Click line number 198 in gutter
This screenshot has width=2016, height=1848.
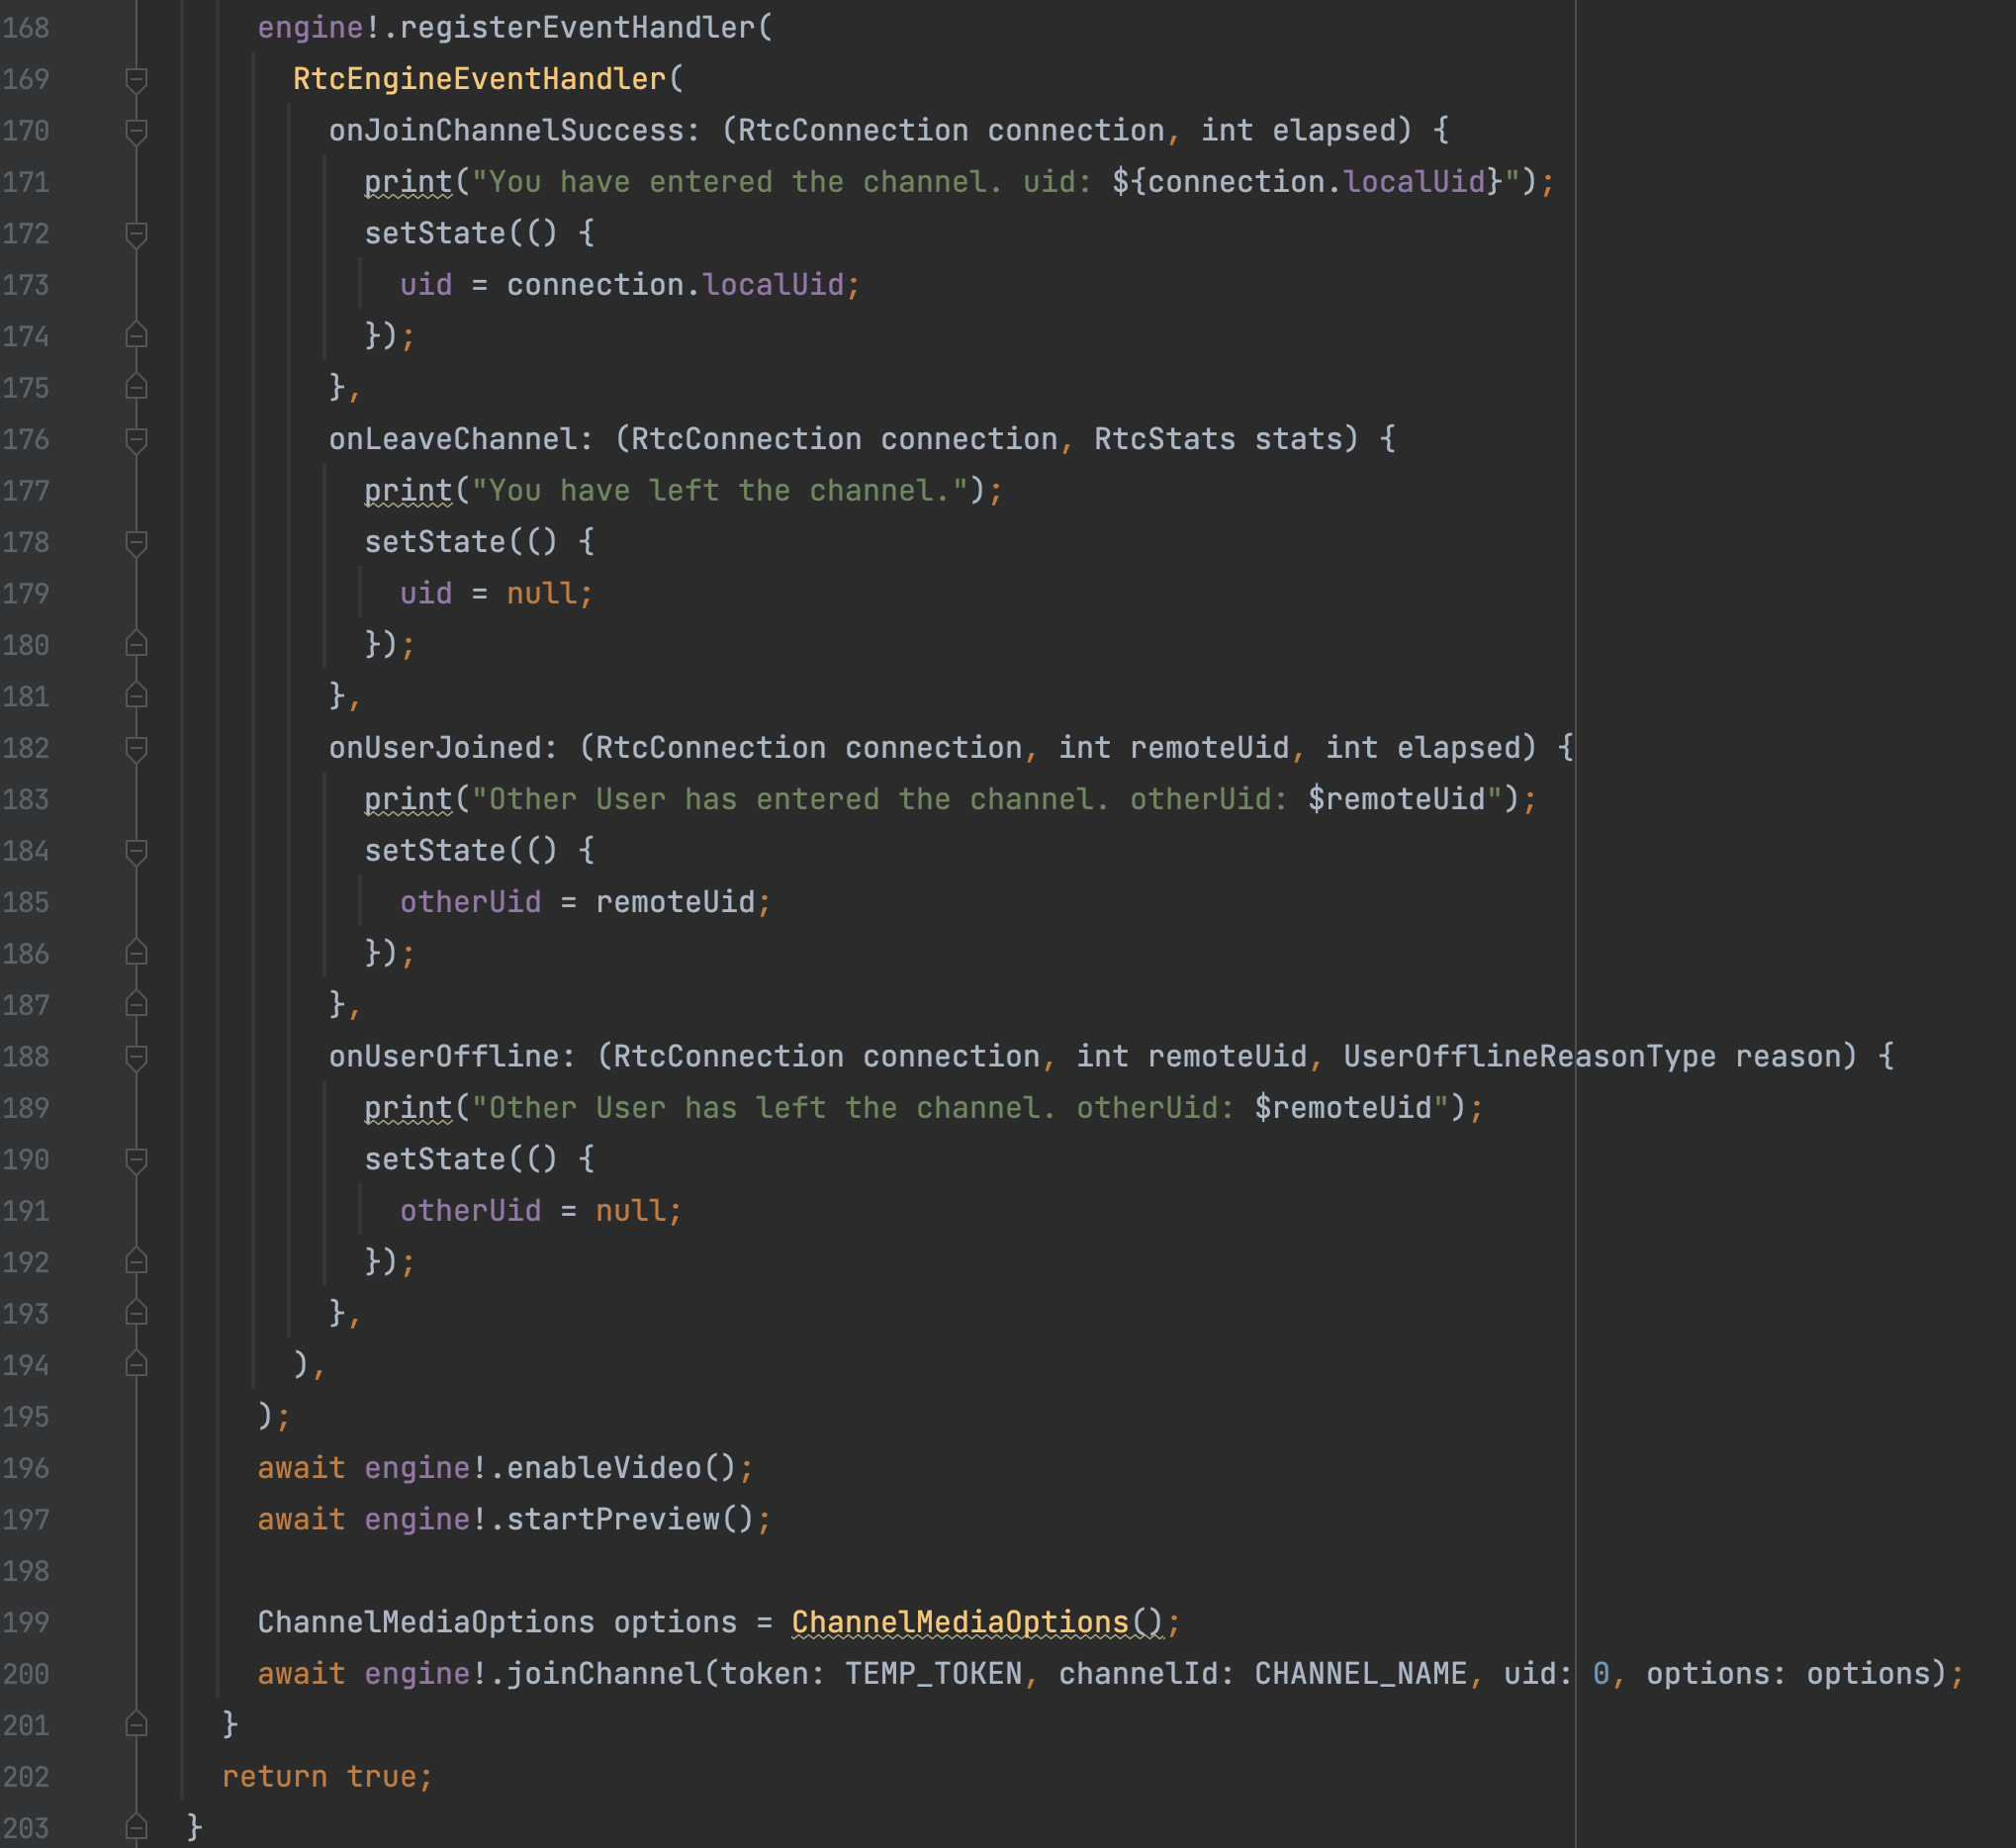26,1571
